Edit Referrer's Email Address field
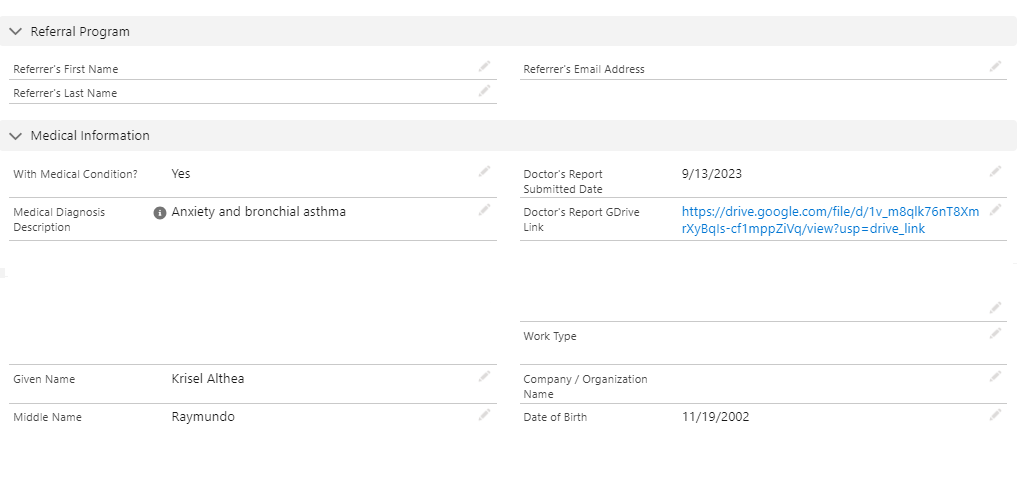 pos(995,66)
